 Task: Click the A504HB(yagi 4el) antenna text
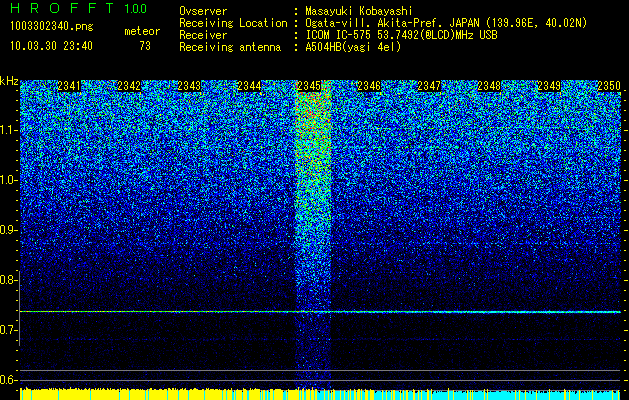[x=353, y=47]
